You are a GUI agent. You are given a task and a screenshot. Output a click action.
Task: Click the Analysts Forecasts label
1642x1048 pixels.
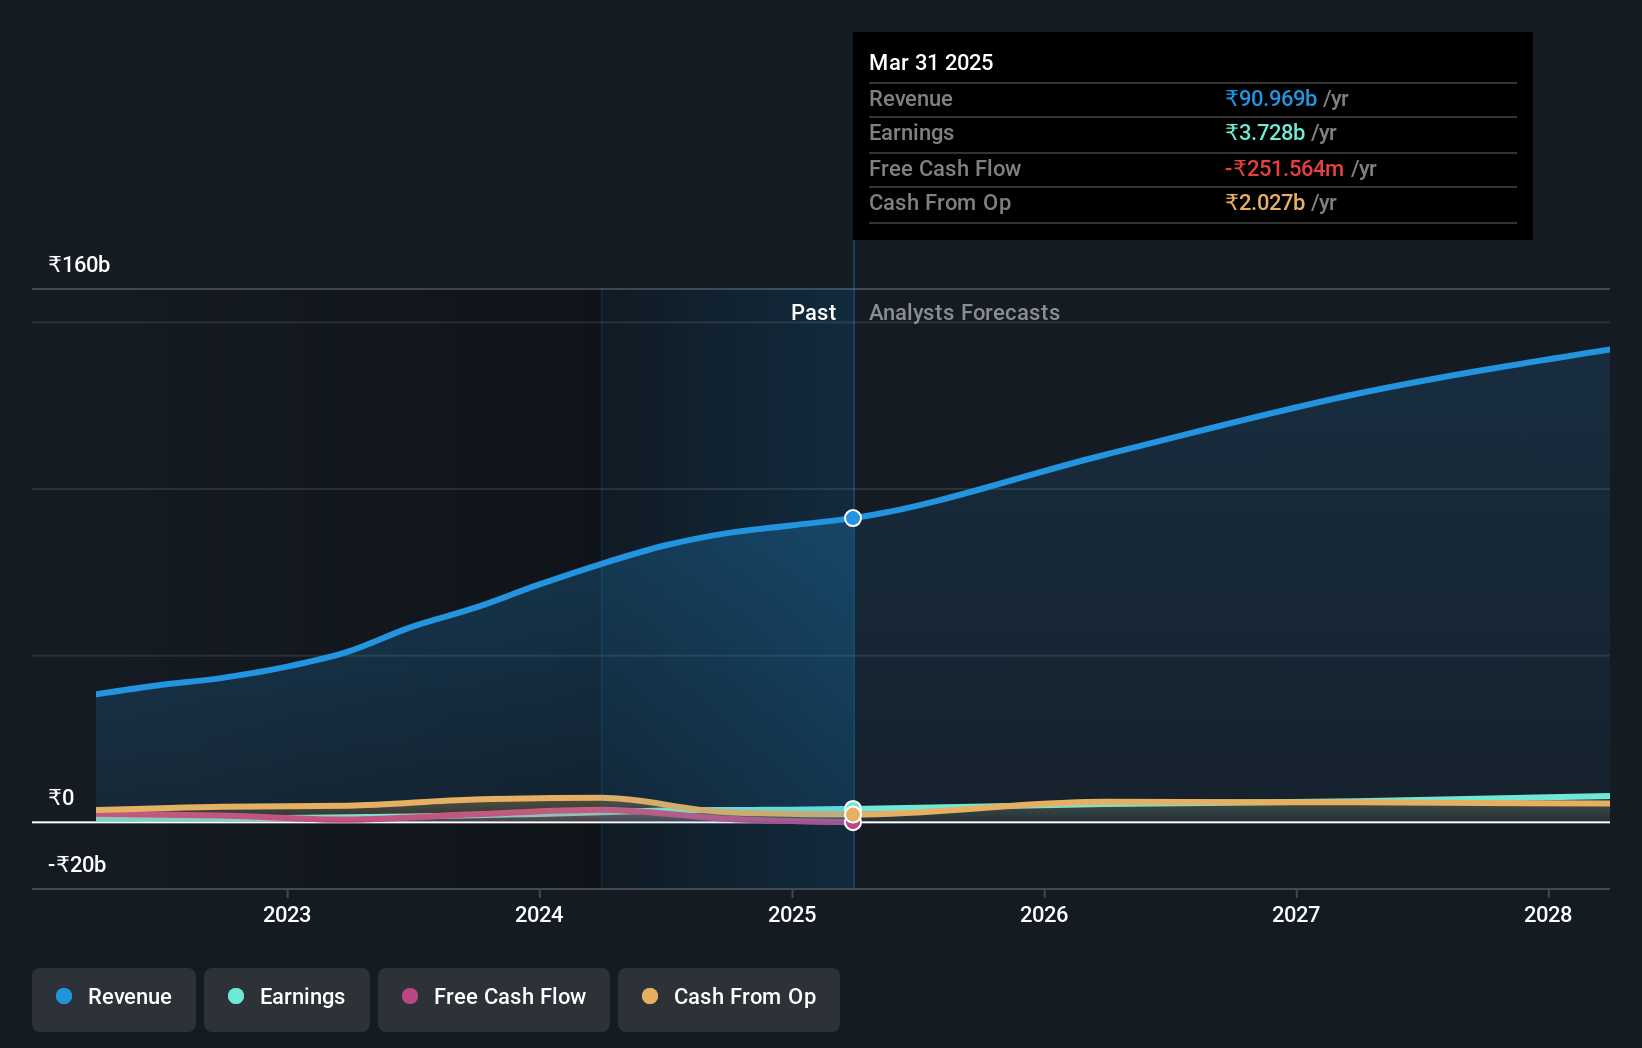964,312
